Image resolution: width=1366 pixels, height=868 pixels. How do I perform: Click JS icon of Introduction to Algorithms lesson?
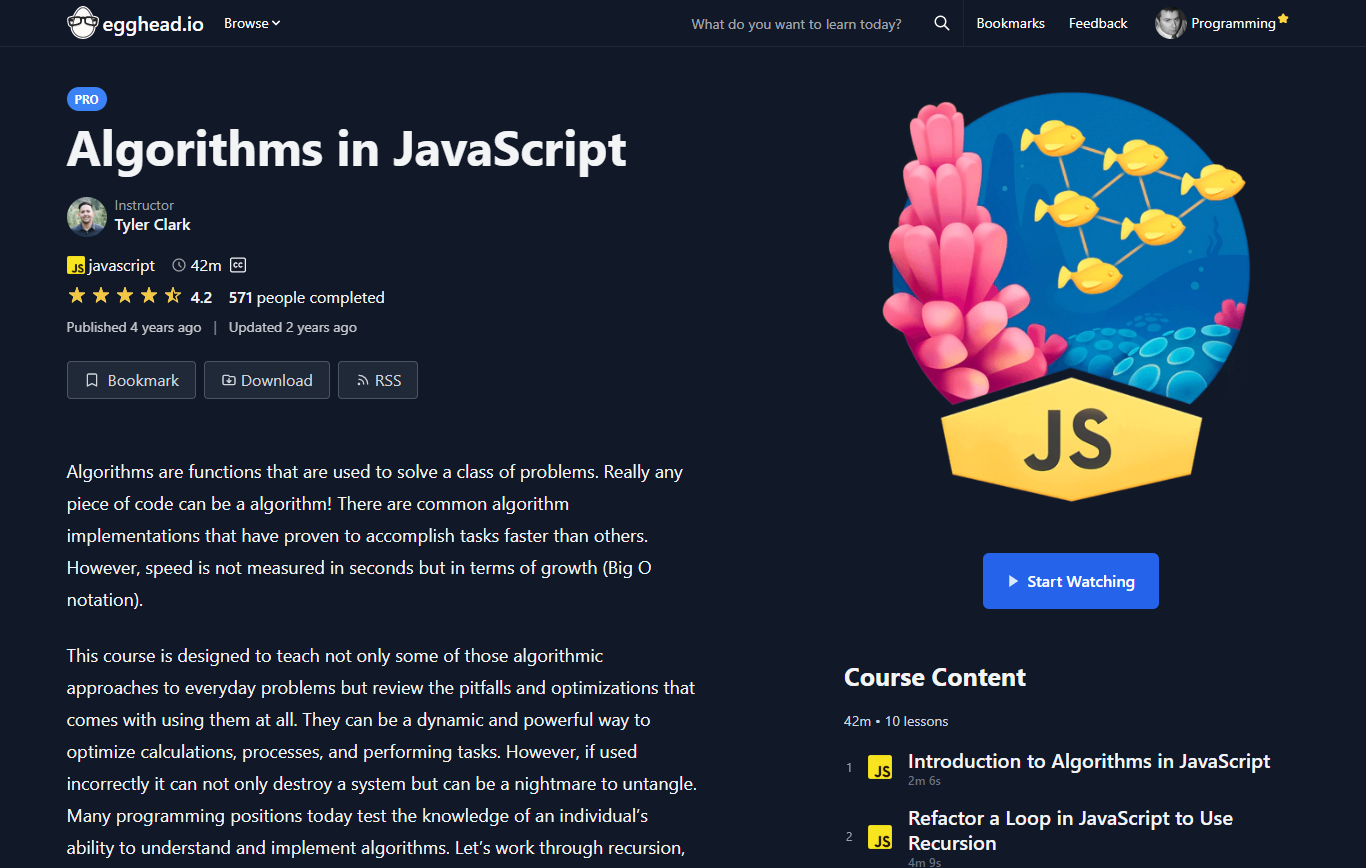(880, 767)
